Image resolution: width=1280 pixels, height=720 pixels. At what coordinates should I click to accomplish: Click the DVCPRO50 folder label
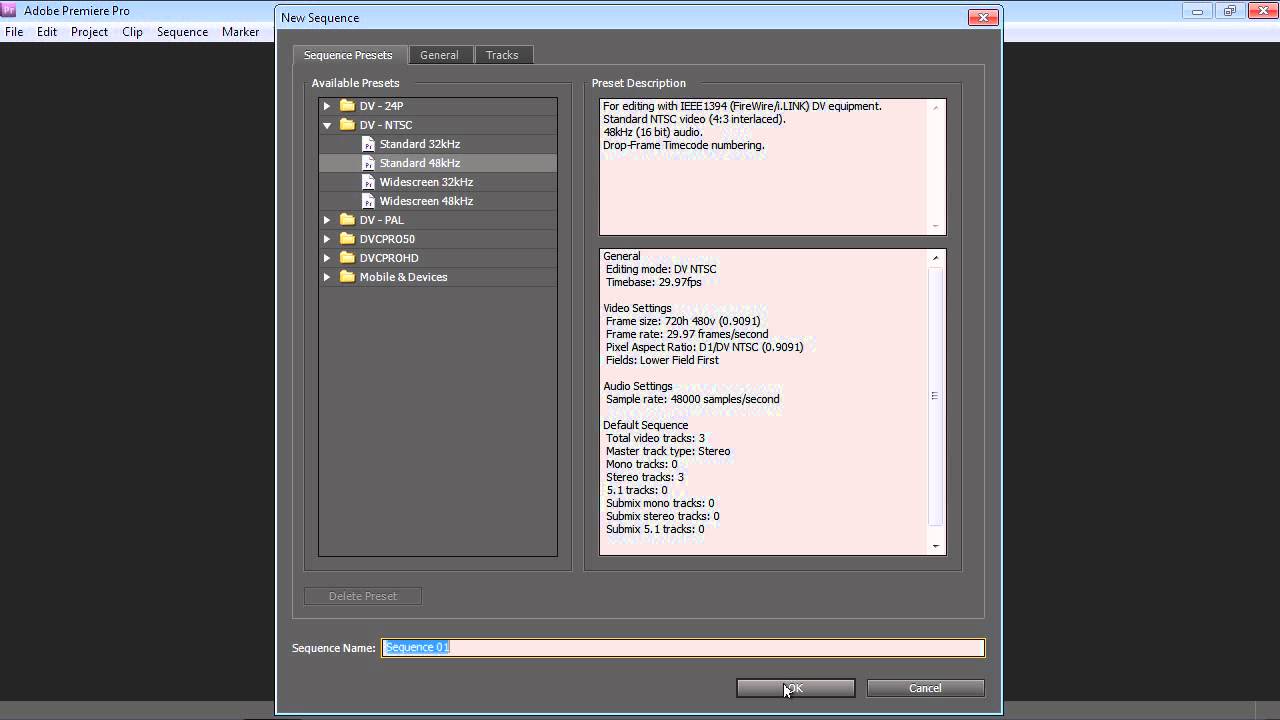pos(387,239)
